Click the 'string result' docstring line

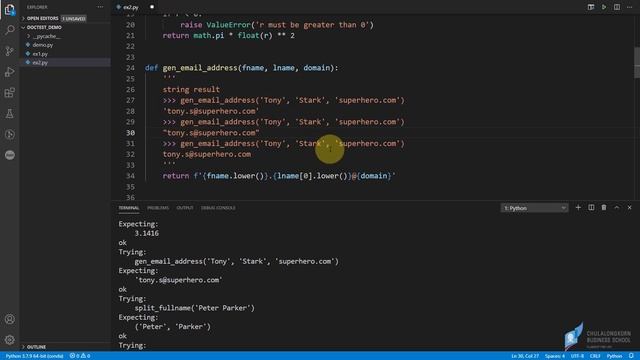pos(191,89)
